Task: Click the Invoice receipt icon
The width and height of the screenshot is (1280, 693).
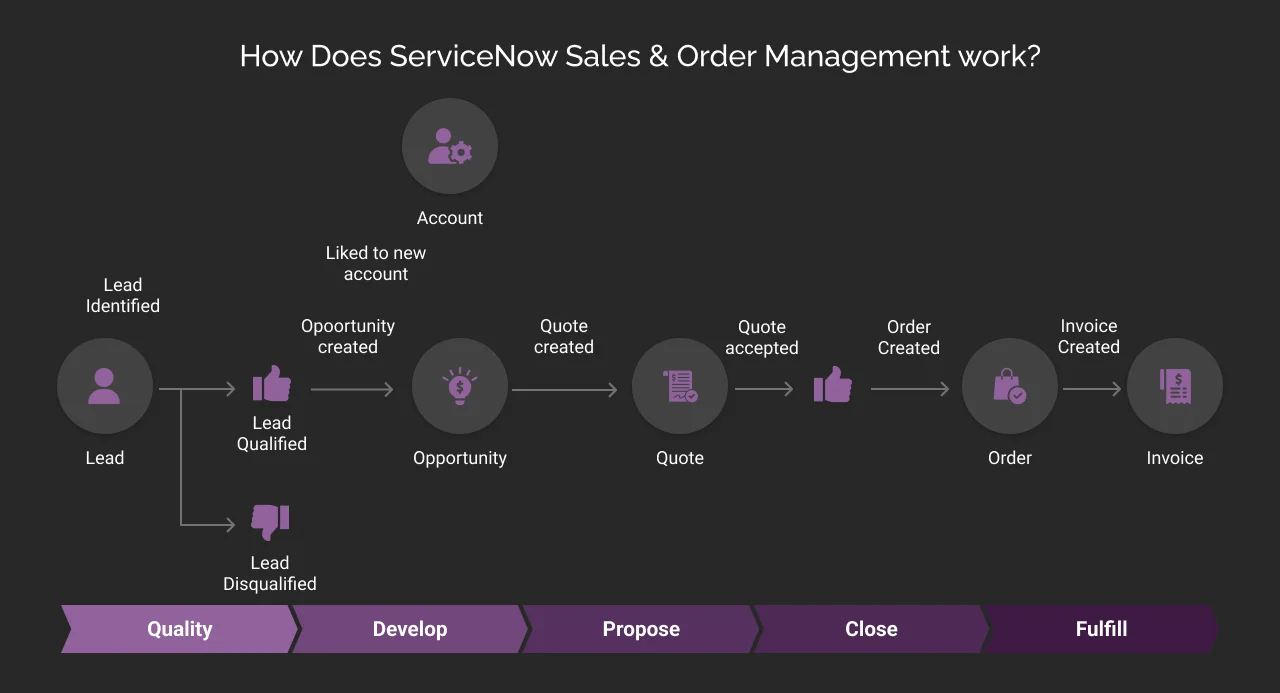Action: [x=1174, y=386]
